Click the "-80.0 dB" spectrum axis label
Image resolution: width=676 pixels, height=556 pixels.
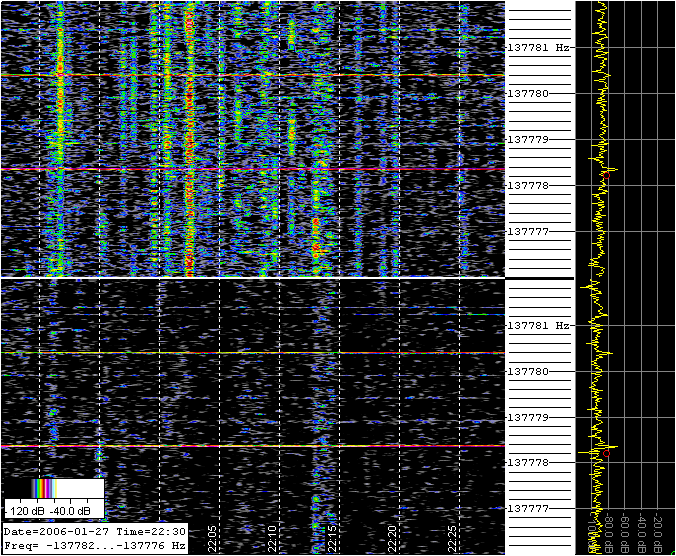tap(608, 533)
